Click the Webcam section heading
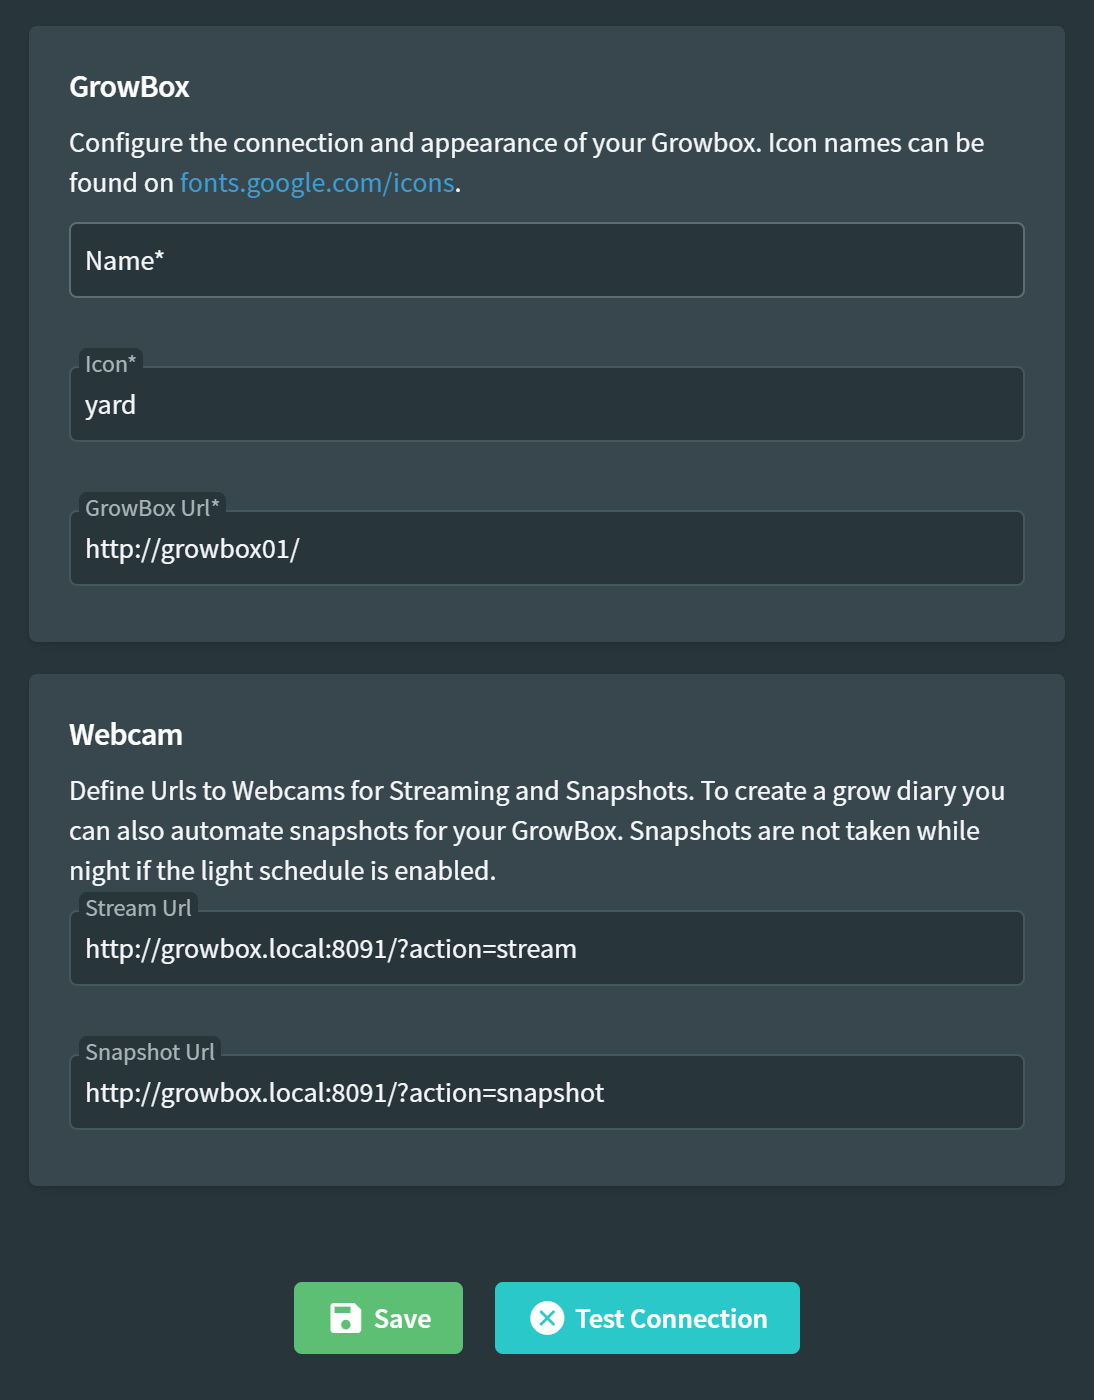Image resolution: width=1094 pixels, height=1400 pixels. coord(126,735)
